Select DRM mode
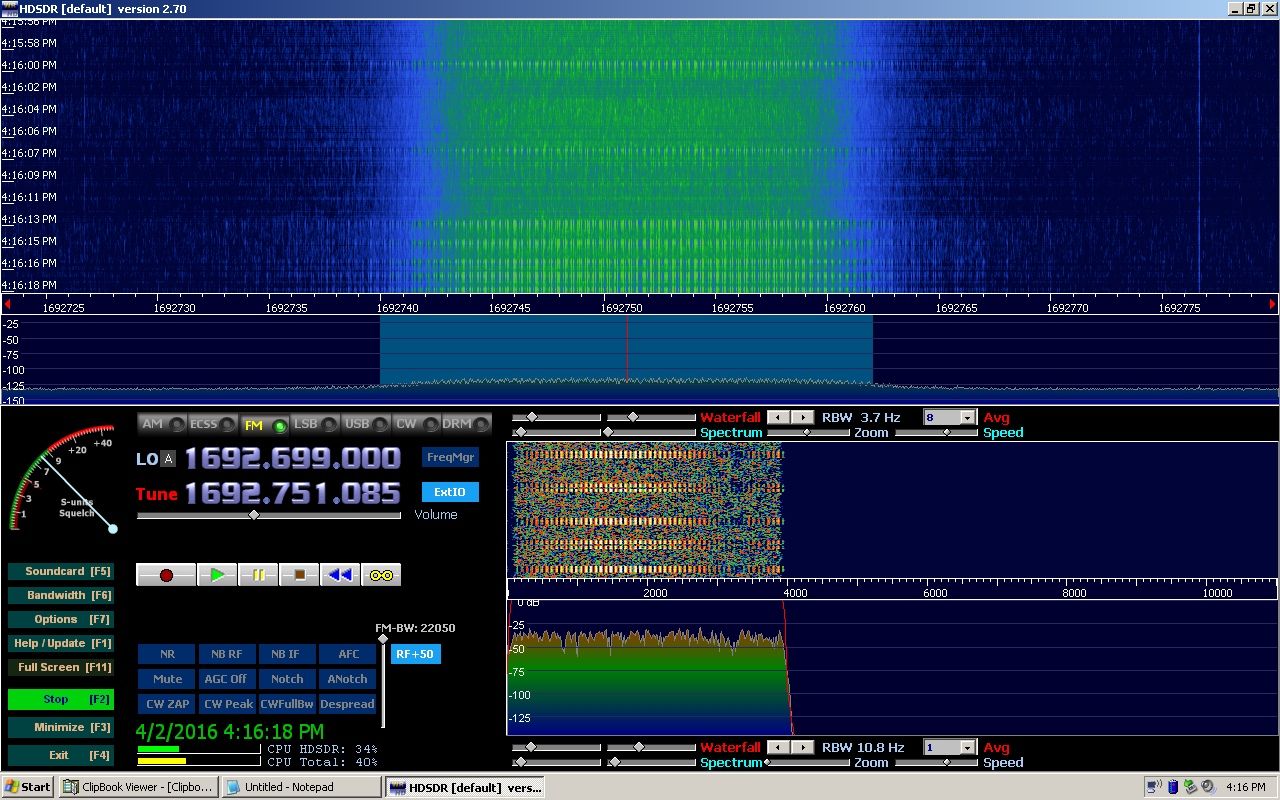The height and width of the screenshot is (800, 1280). pos(466,424)
